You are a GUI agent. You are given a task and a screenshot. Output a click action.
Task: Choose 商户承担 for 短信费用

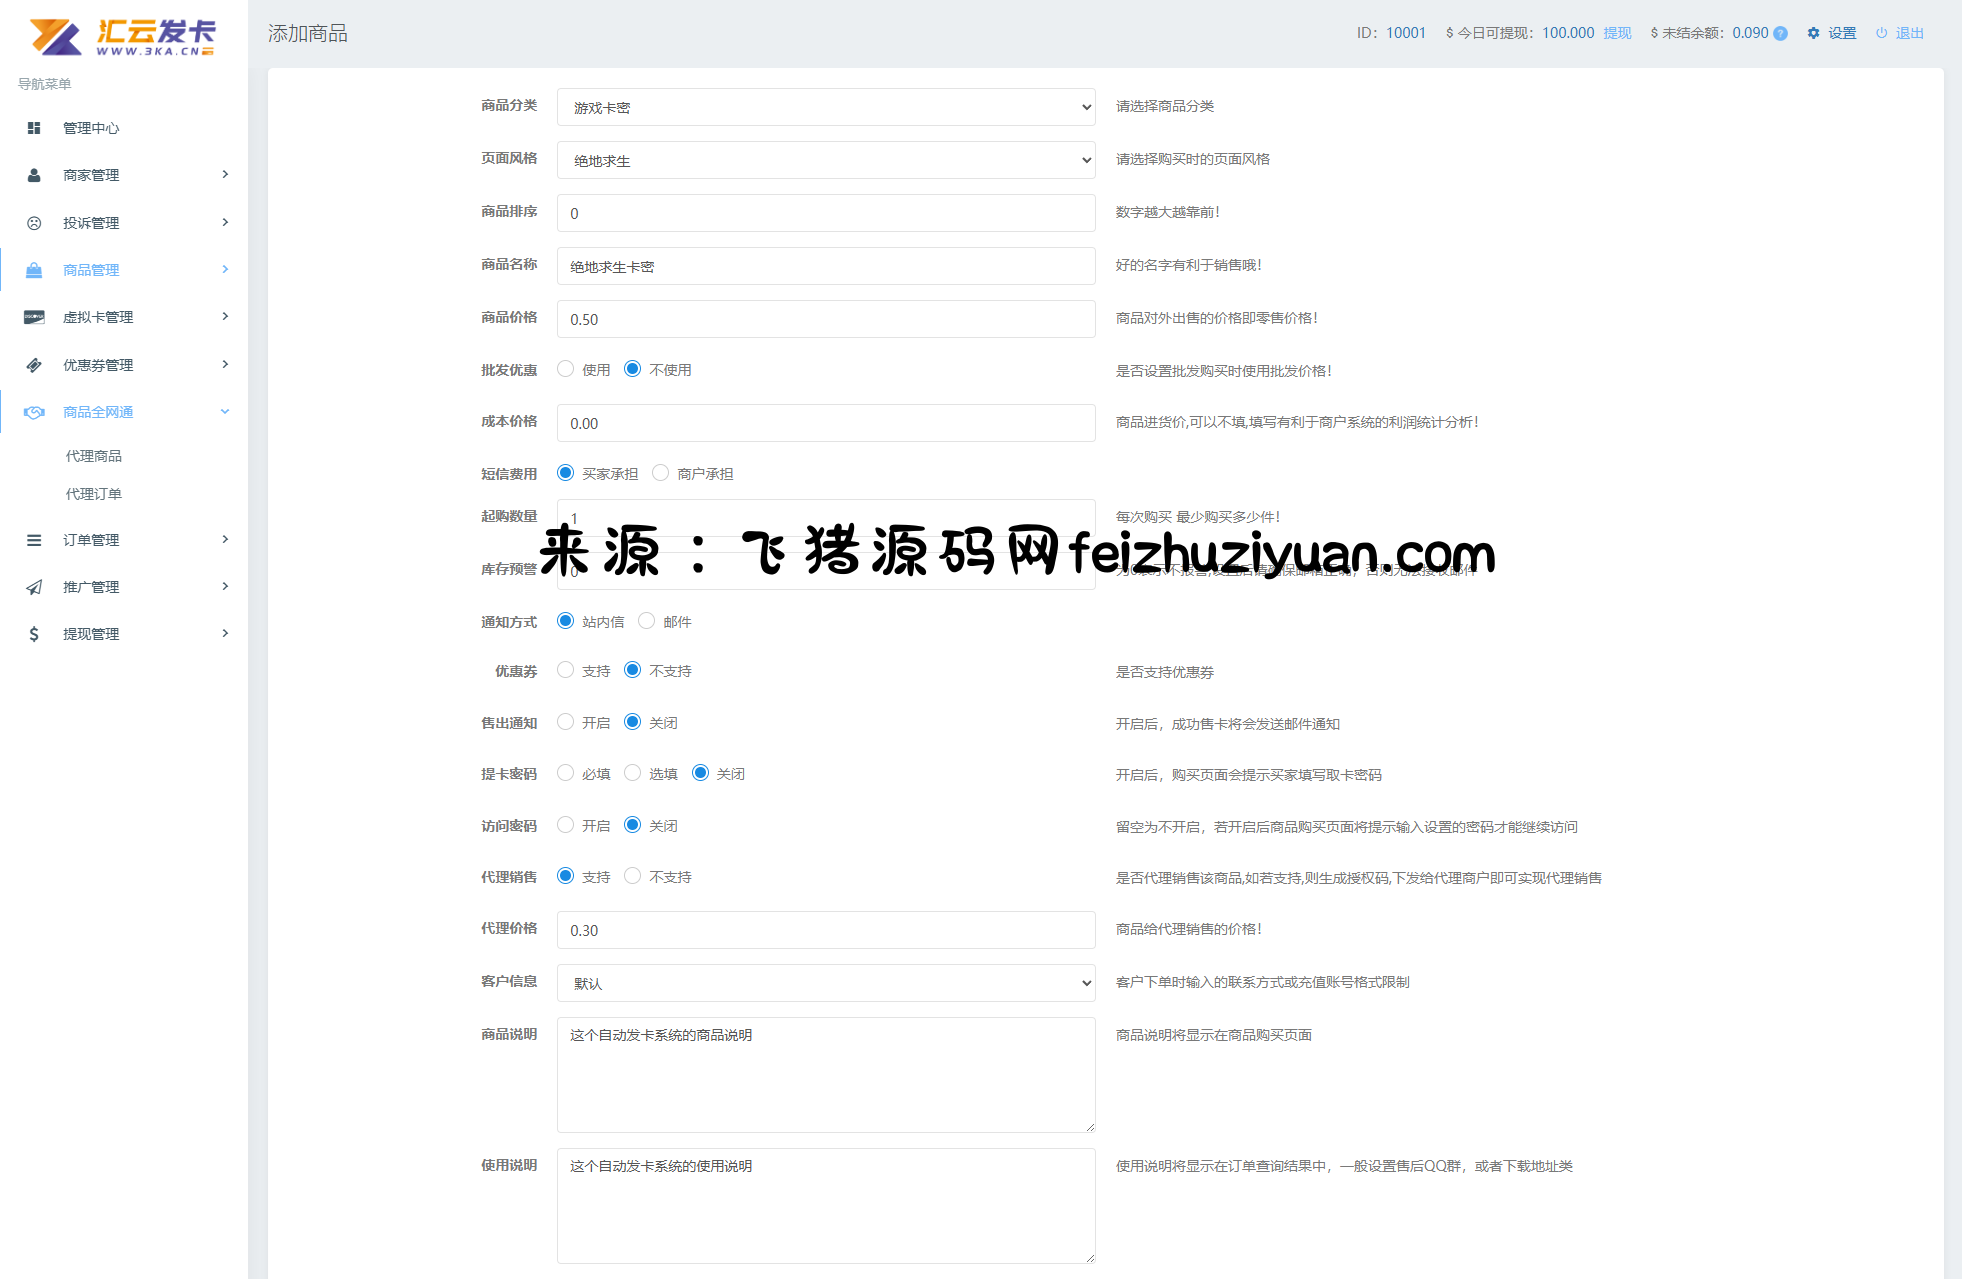tap(660, 473)
